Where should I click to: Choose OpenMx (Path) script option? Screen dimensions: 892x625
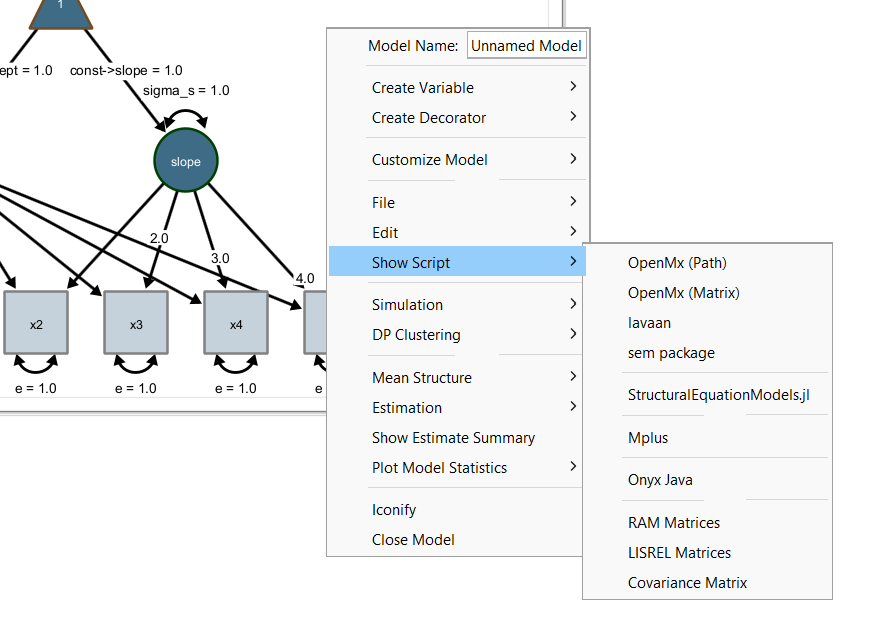click(x=677, y=263)
